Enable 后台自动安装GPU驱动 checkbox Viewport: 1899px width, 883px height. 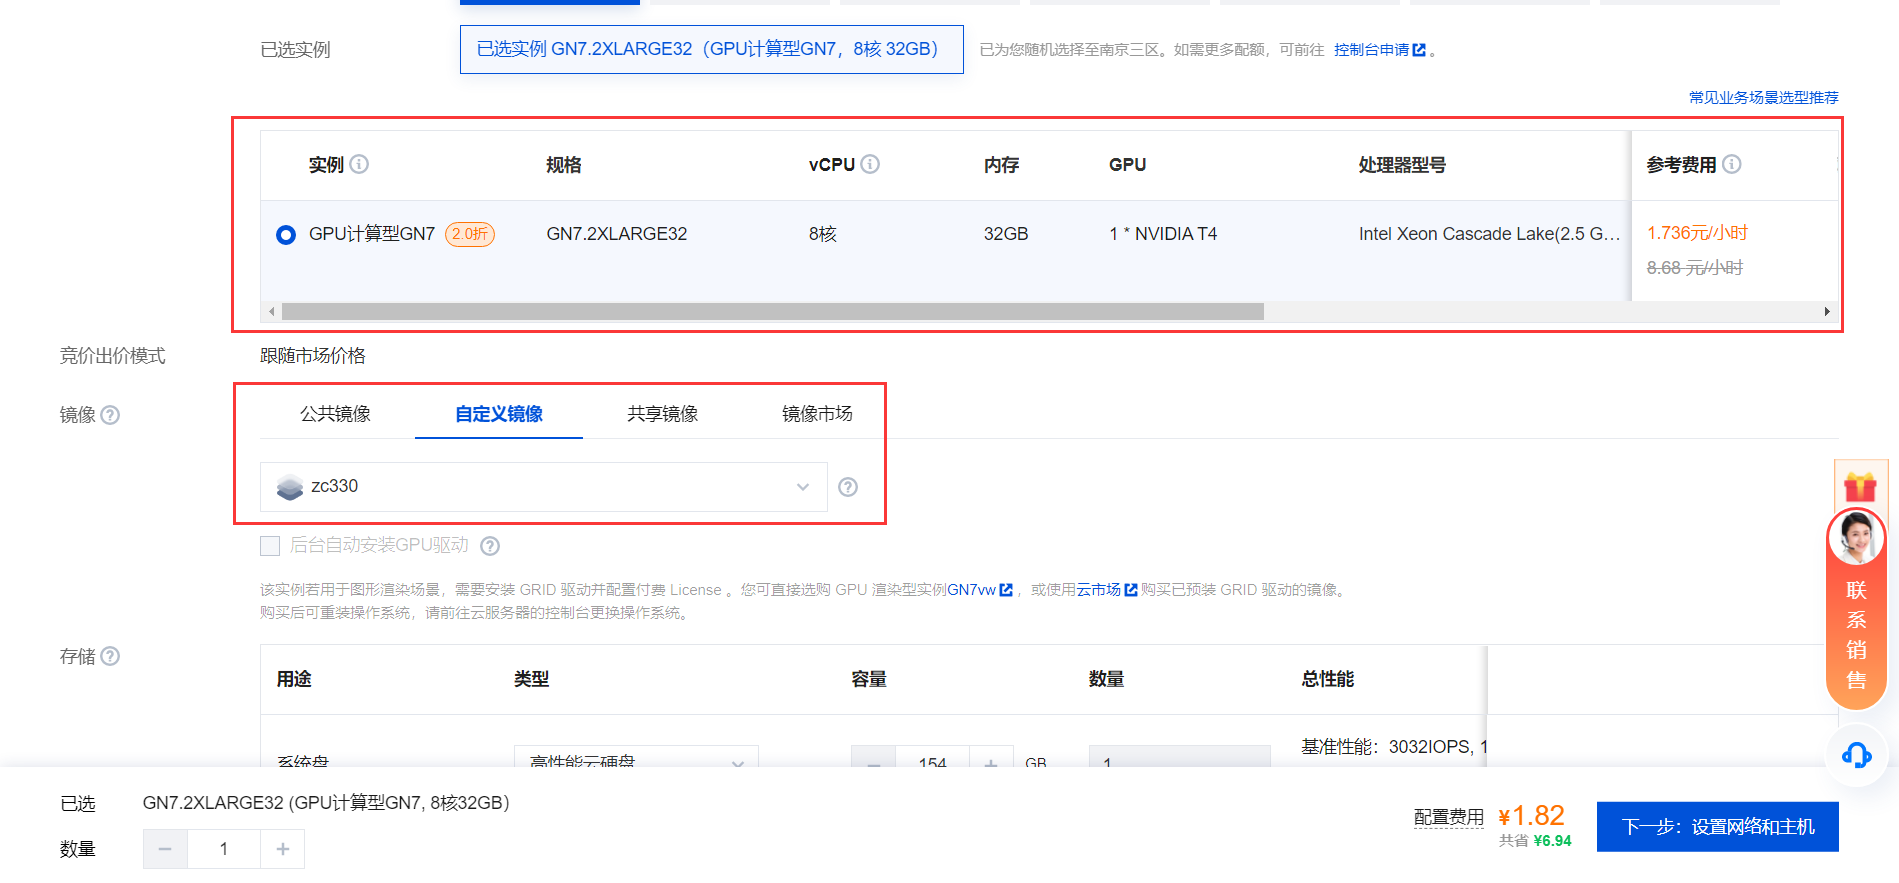pyautogui.click(x=270, y=546)
